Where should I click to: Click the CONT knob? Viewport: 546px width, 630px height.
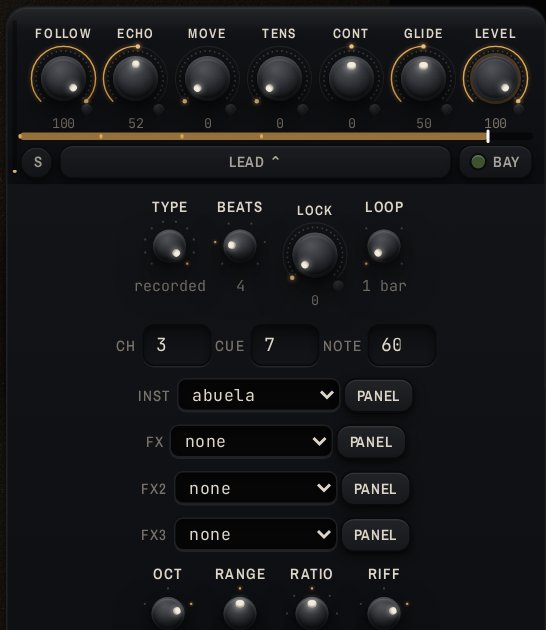click(352, 78)
